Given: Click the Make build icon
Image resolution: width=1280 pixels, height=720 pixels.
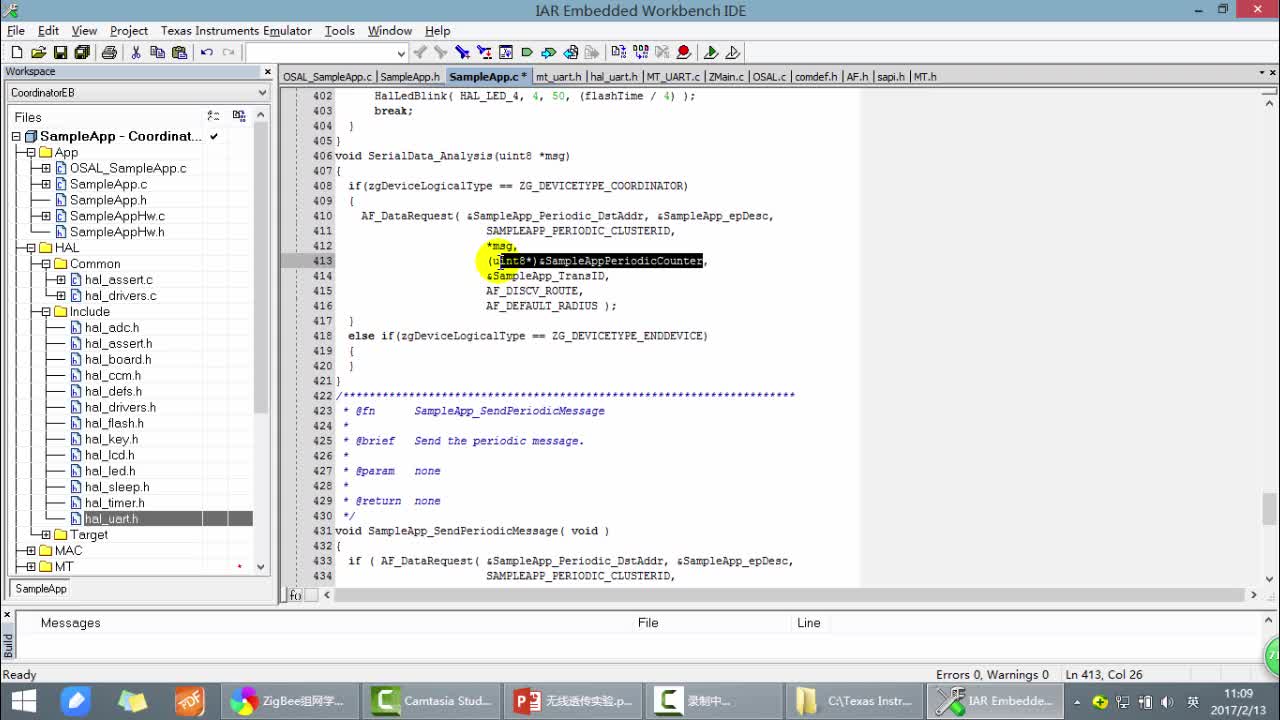Looking at the screenshot, I should point(640,52).
